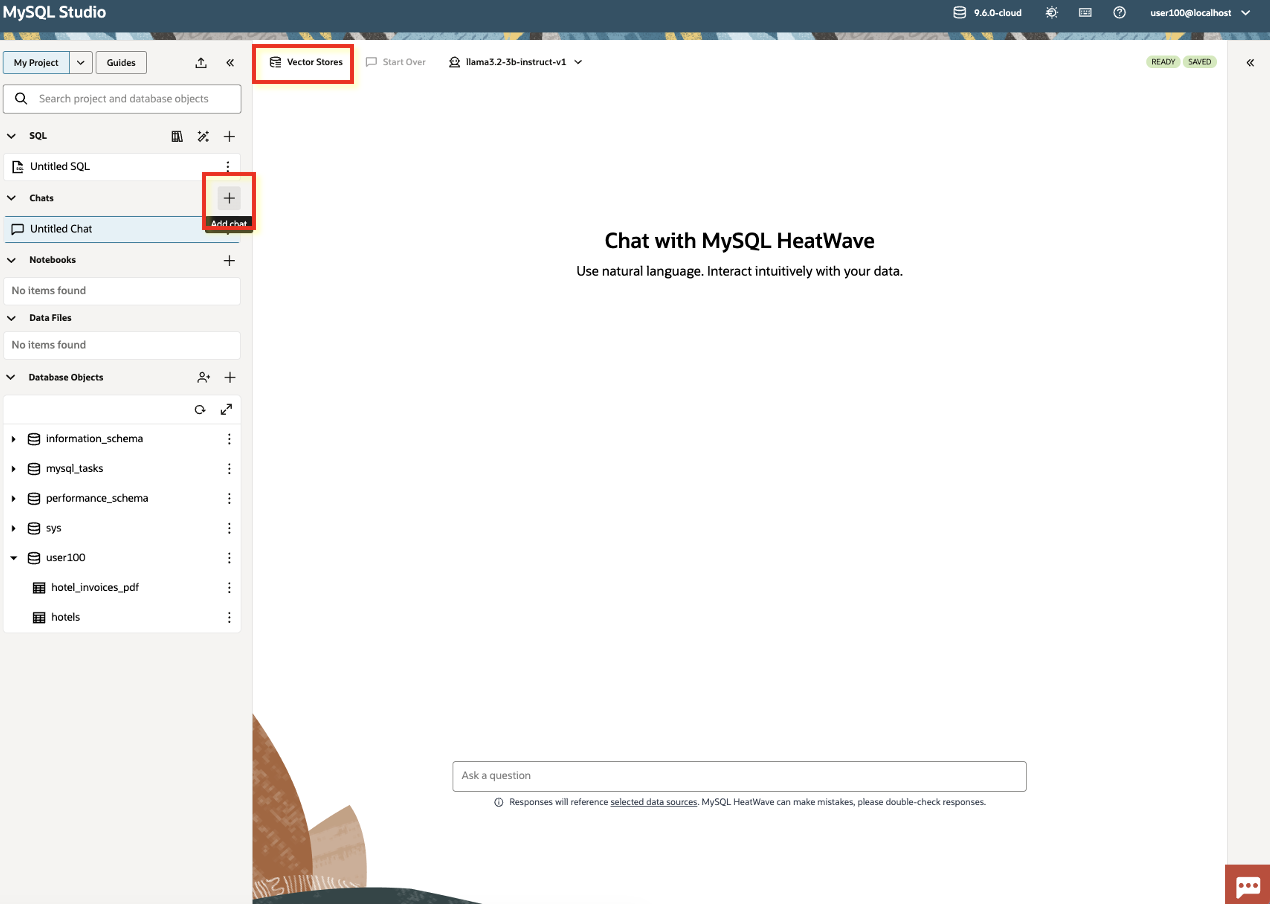
Task: Click No items found under Data Files
Action: [49, 345]
